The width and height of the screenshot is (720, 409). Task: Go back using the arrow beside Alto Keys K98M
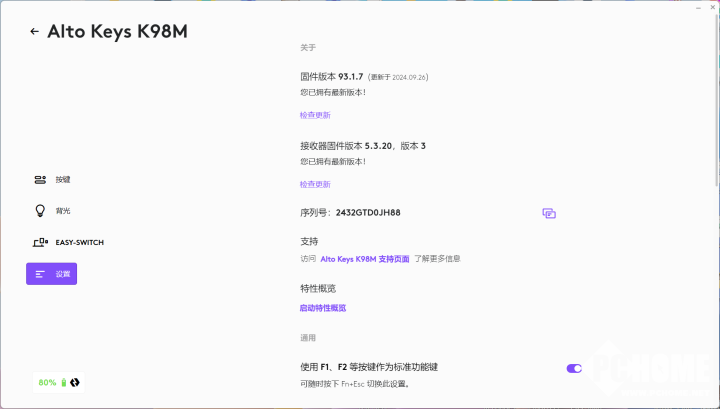[34, 31]
